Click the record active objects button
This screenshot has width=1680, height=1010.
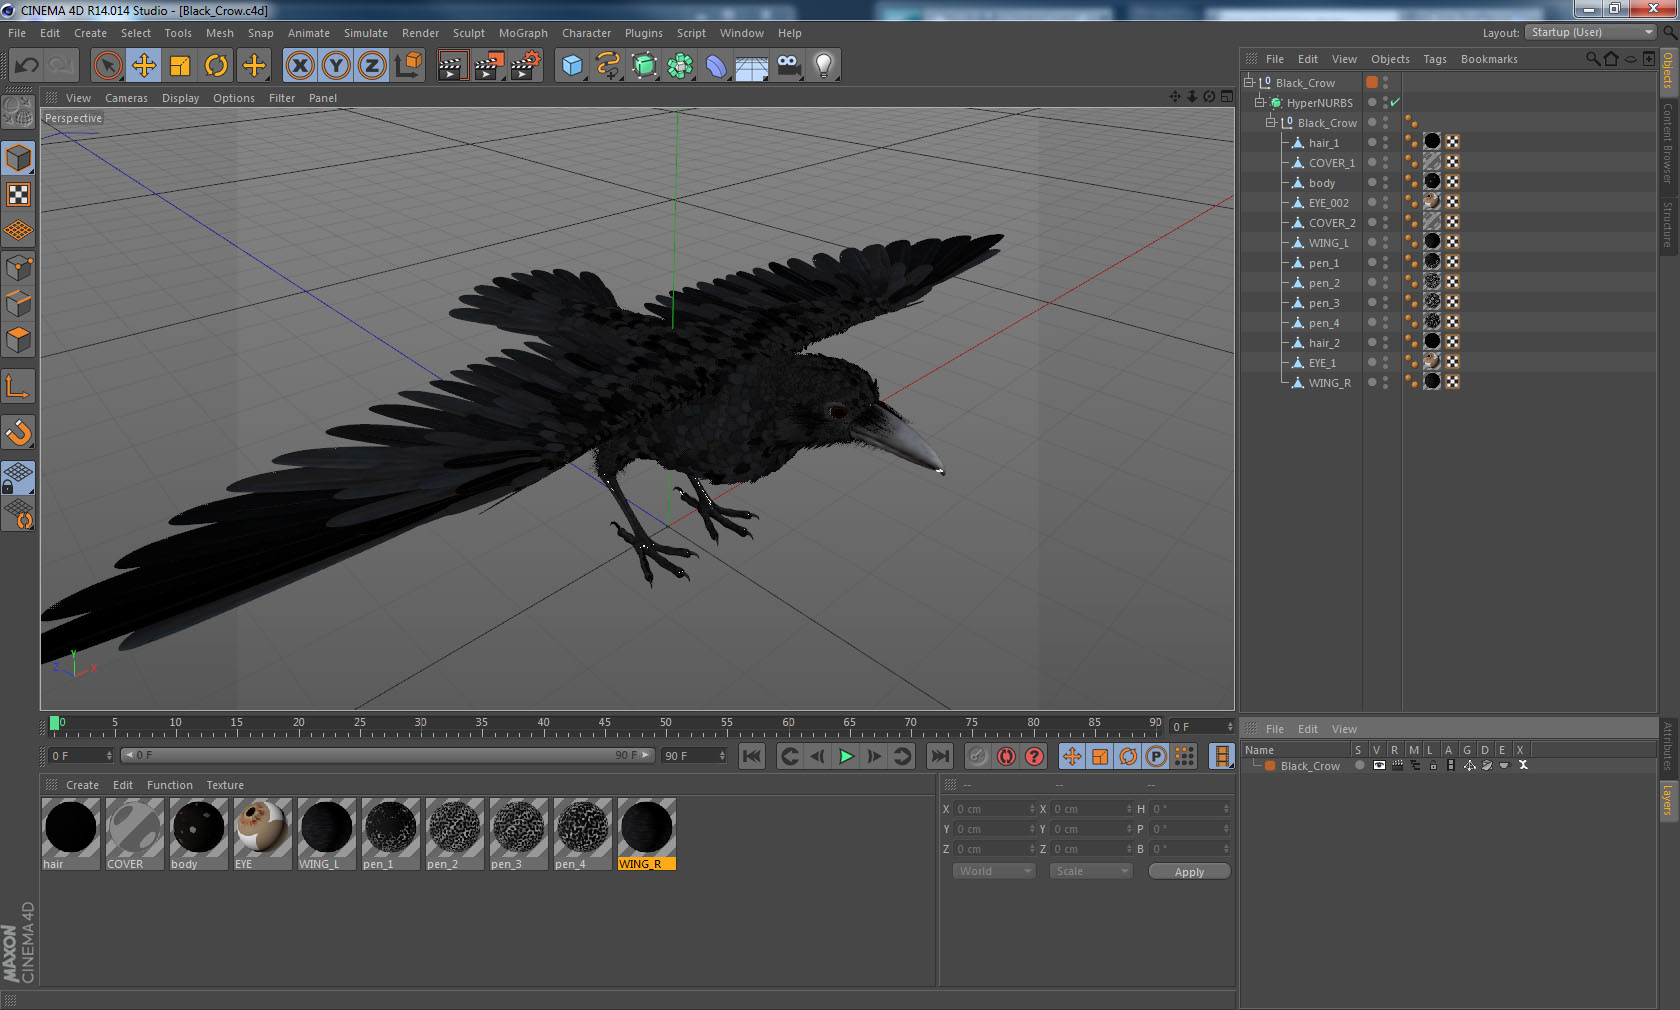978,756
